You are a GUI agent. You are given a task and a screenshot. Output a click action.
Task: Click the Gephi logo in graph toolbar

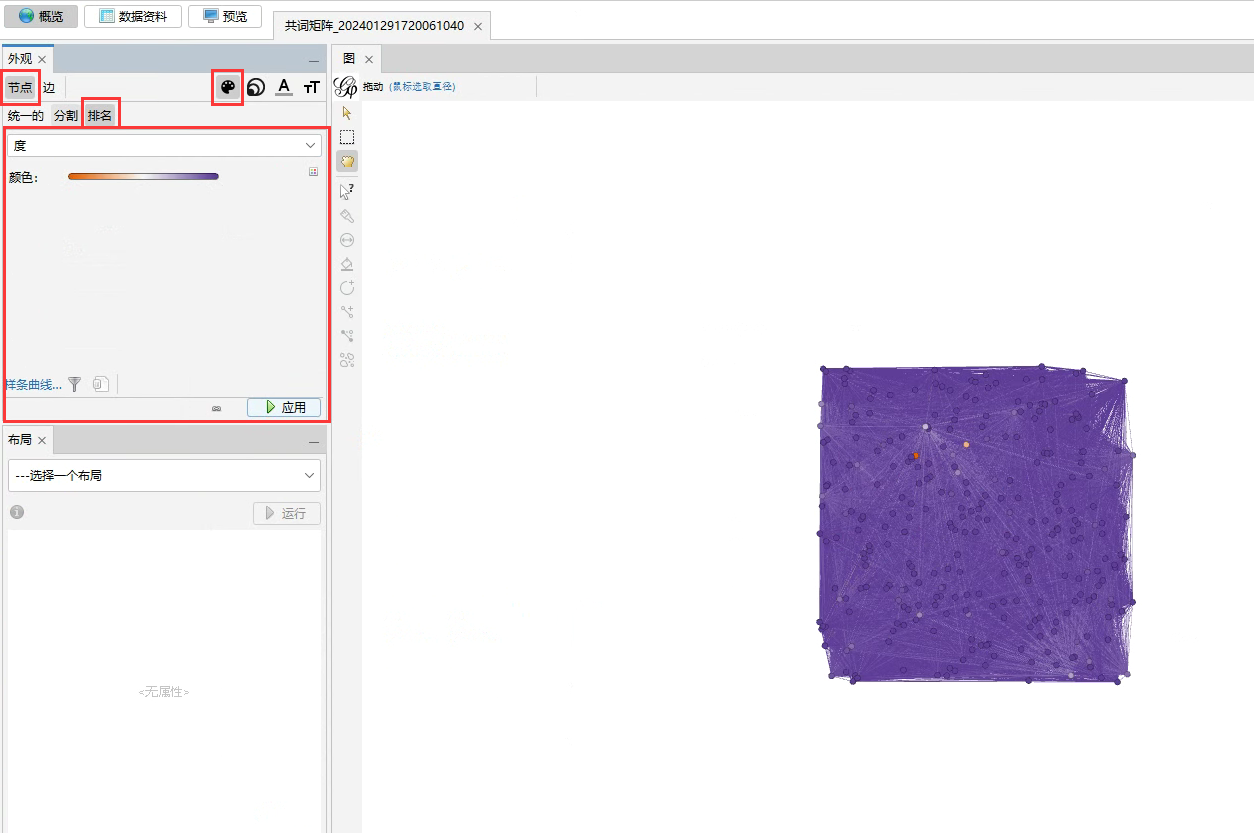click(345, 87)
